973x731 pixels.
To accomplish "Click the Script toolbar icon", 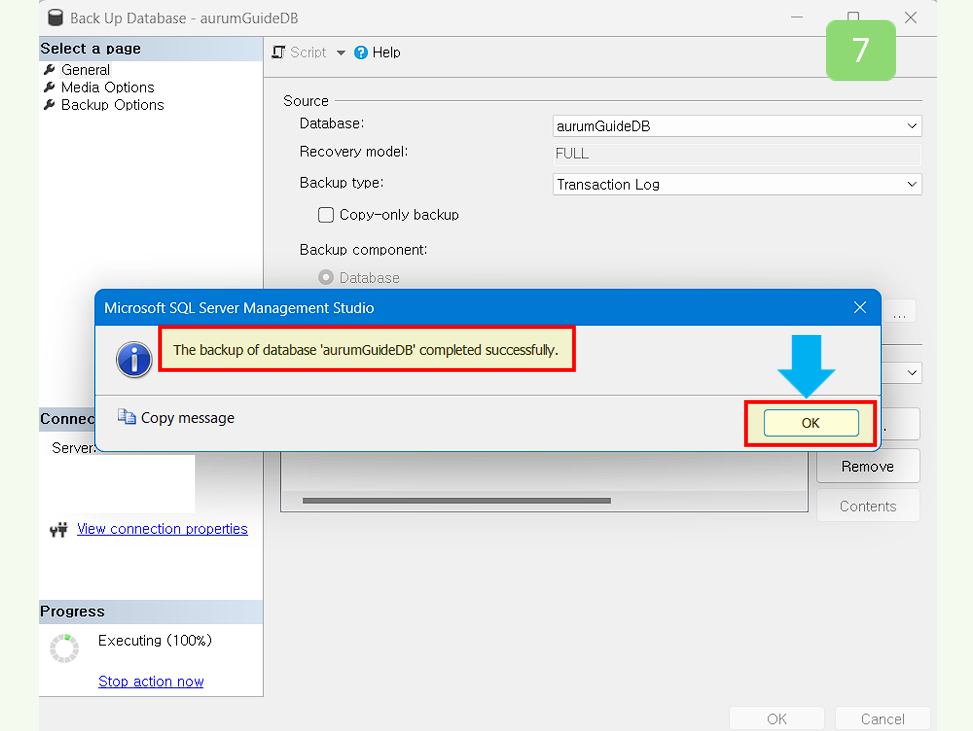I will tap(279, 53).
